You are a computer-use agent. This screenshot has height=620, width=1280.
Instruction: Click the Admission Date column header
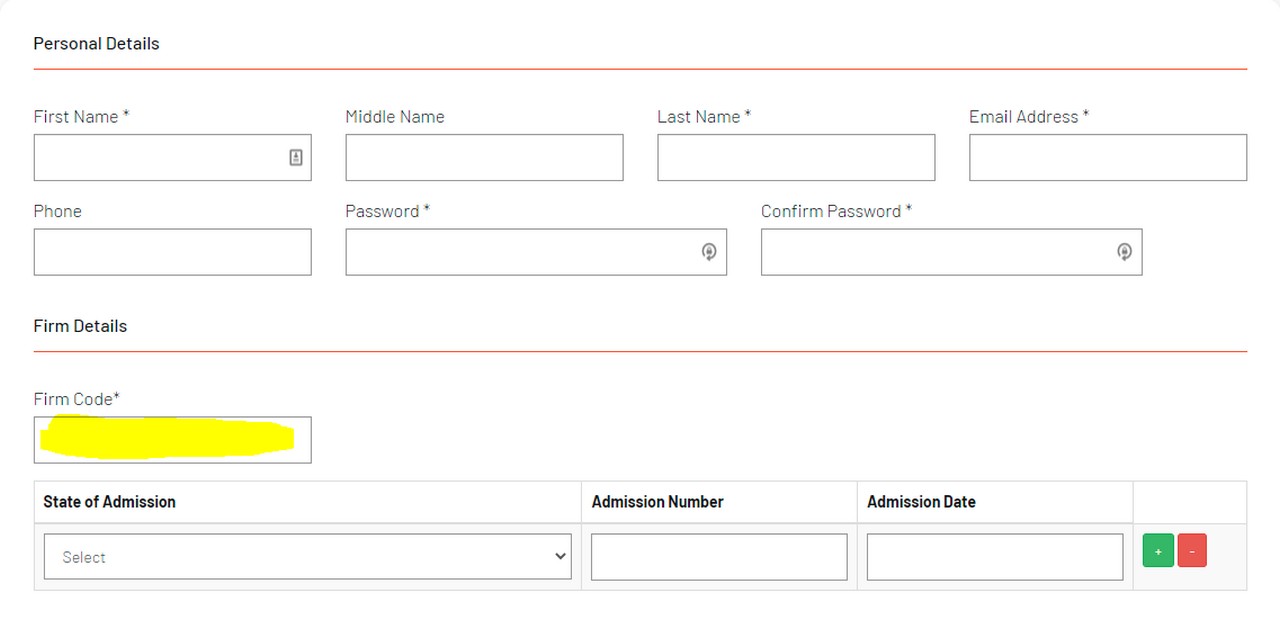(x=921, y=502)
